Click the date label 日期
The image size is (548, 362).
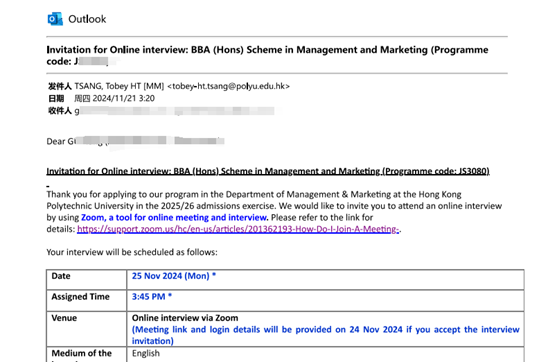coord(56,98)
